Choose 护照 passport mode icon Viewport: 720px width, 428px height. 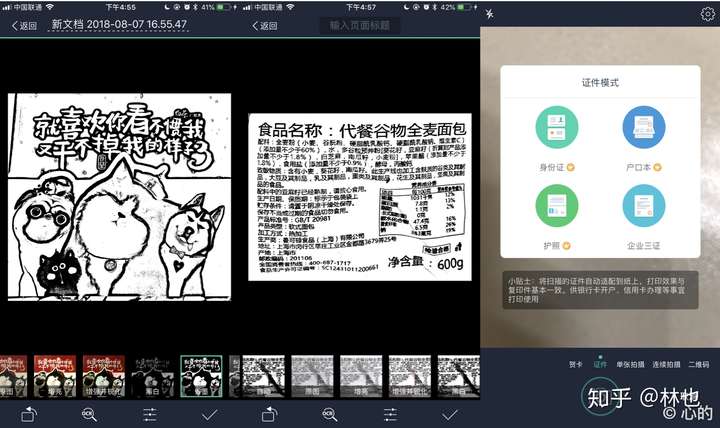click(557, 206)
